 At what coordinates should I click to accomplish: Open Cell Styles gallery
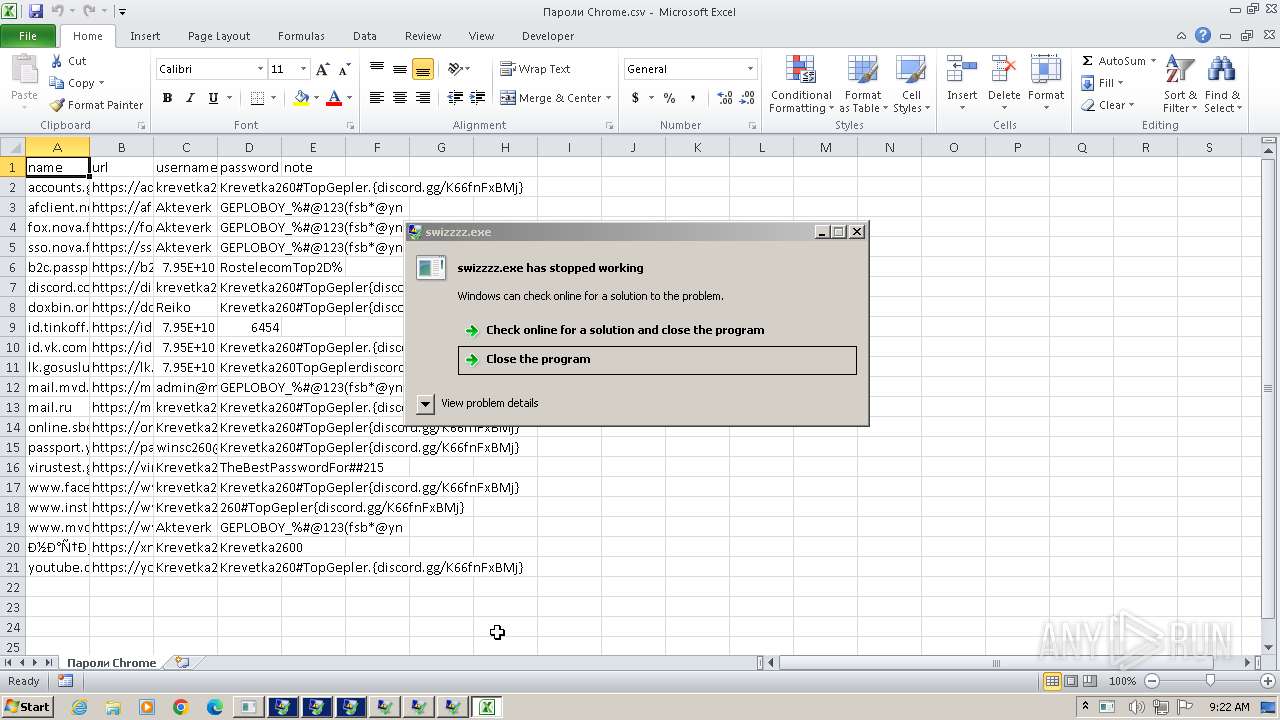[911, 85]
